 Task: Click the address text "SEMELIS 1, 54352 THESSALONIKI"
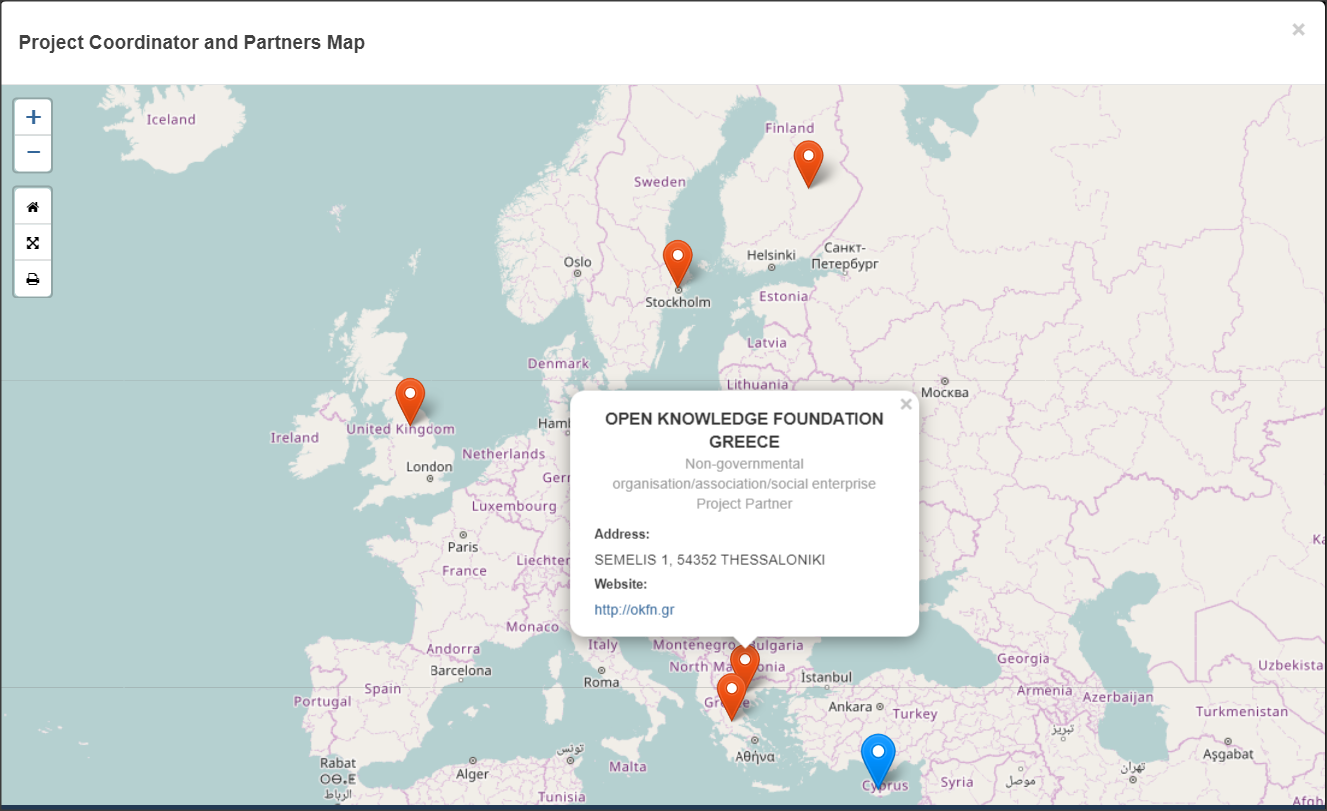point(709,560)
